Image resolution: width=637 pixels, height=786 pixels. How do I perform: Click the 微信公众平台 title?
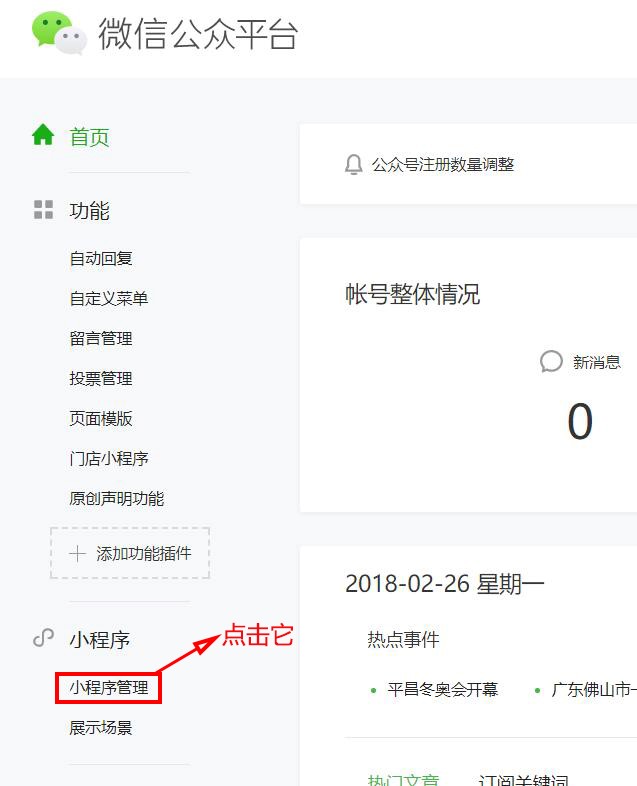pyautogui.click(x=198, y=34)
